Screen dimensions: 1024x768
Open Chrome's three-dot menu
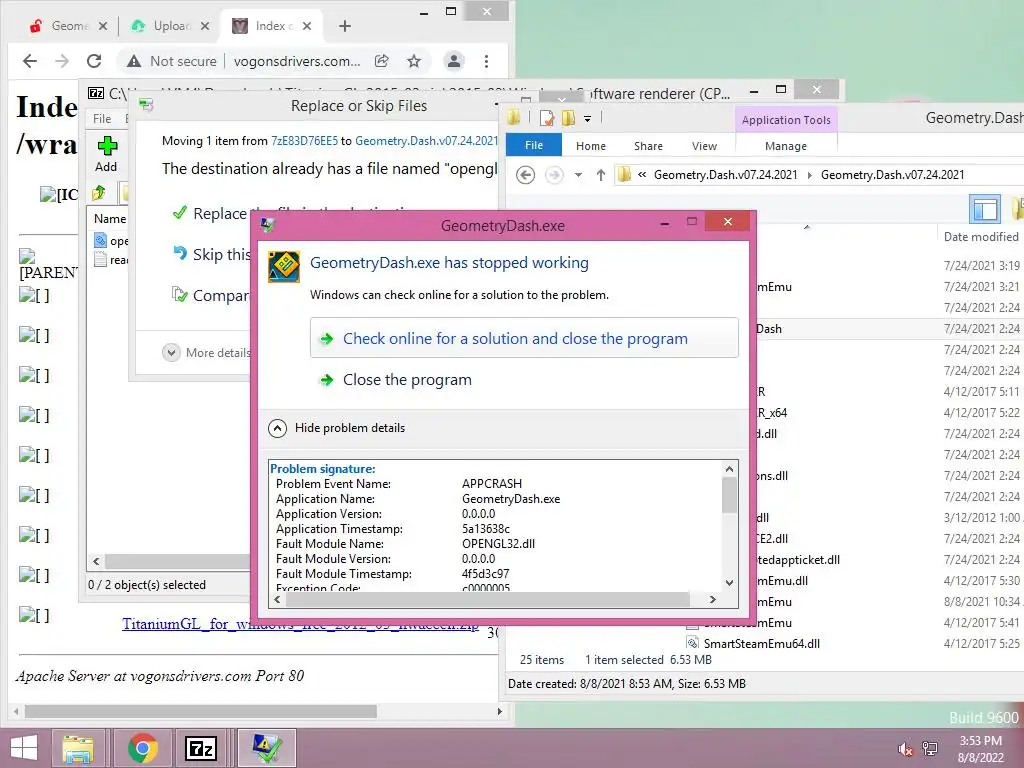[x=487, y=61]
